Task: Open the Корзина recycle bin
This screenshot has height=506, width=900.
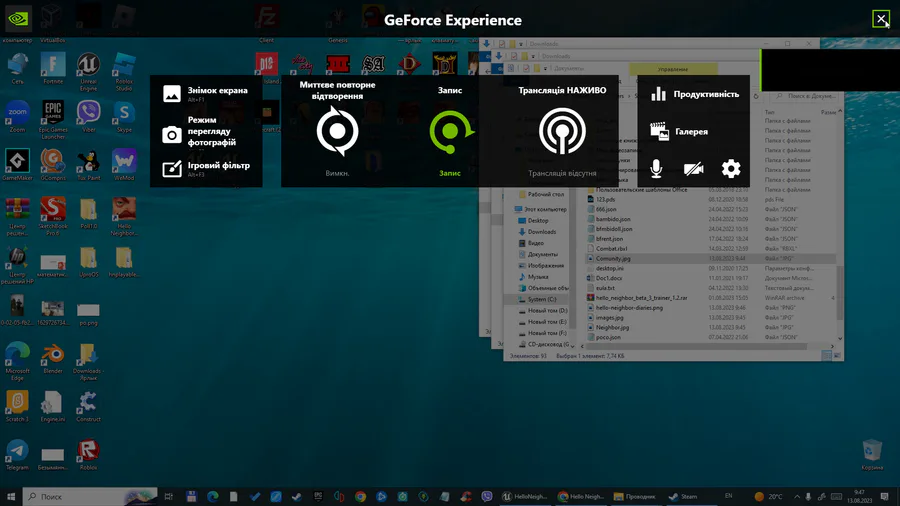Action: pos(872,454)
